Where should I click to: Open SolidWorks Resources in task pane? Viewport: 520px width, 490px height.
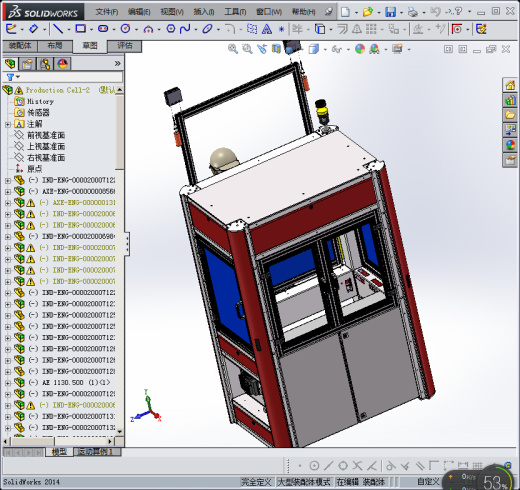point(510,86)
